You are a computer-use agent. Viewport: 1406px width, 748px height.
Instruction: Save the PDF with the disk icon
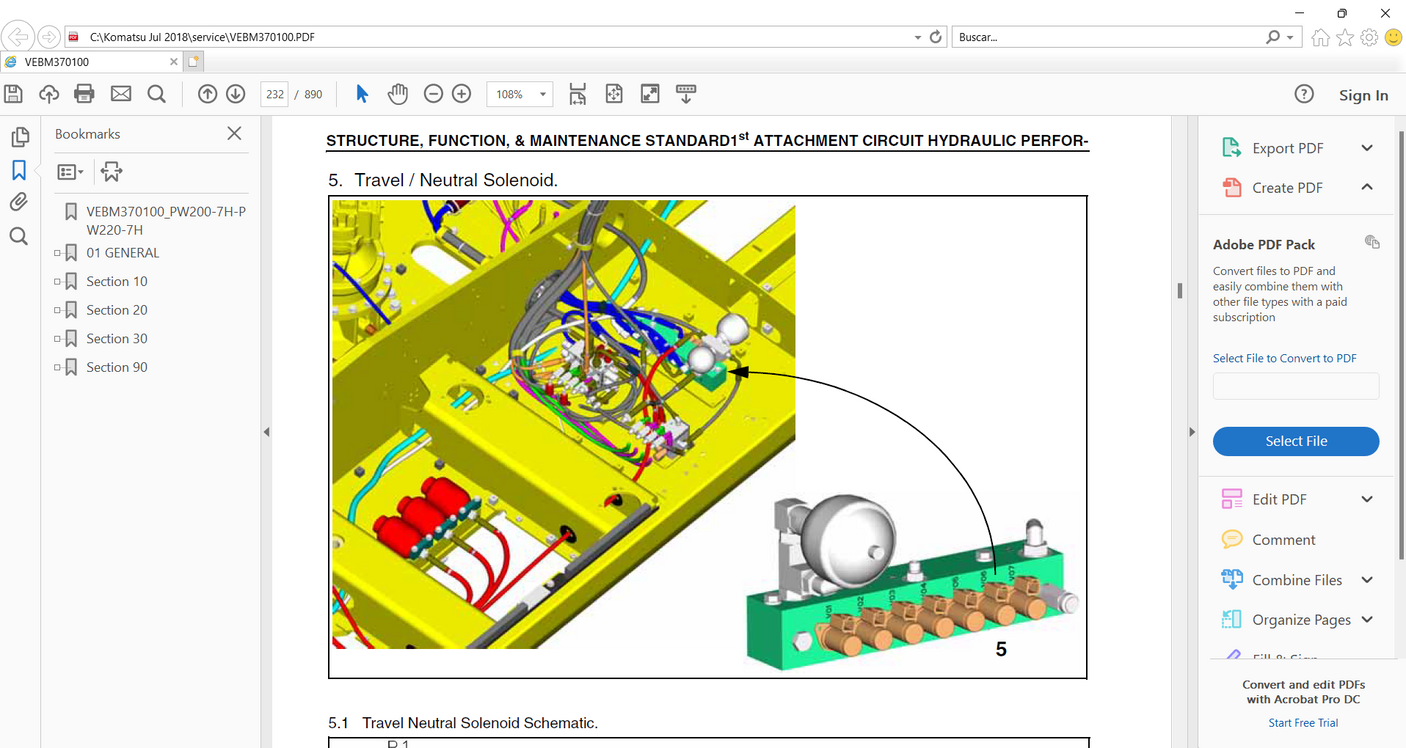click(x=12, y=93)
